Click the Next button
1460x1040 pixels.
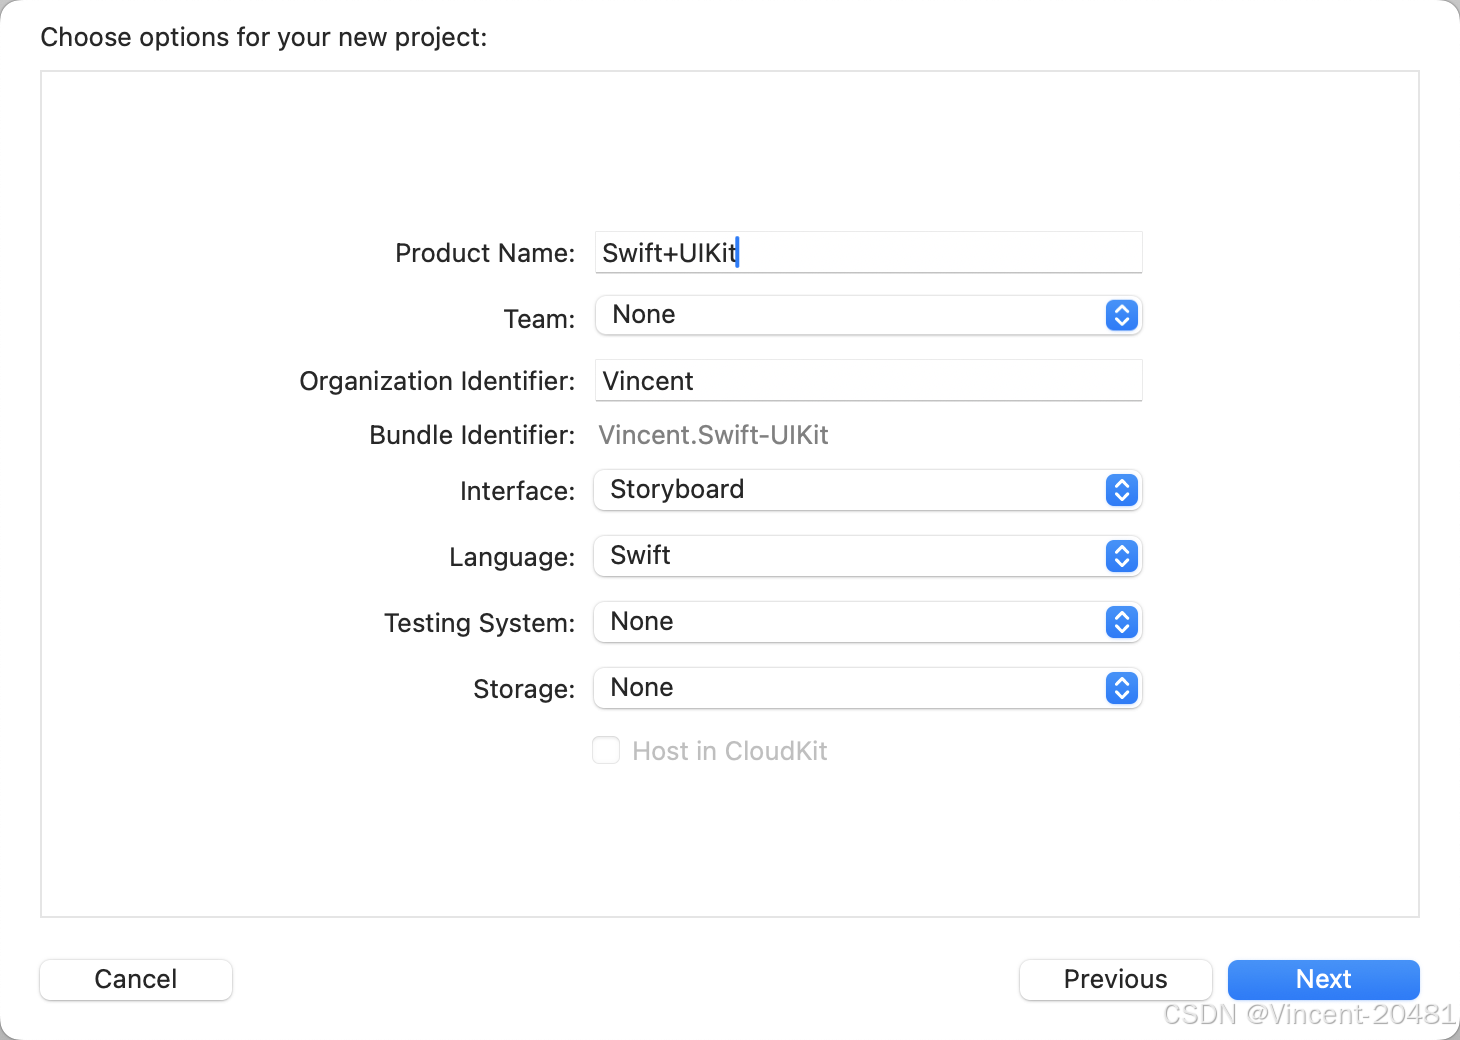click(1324, 979)
